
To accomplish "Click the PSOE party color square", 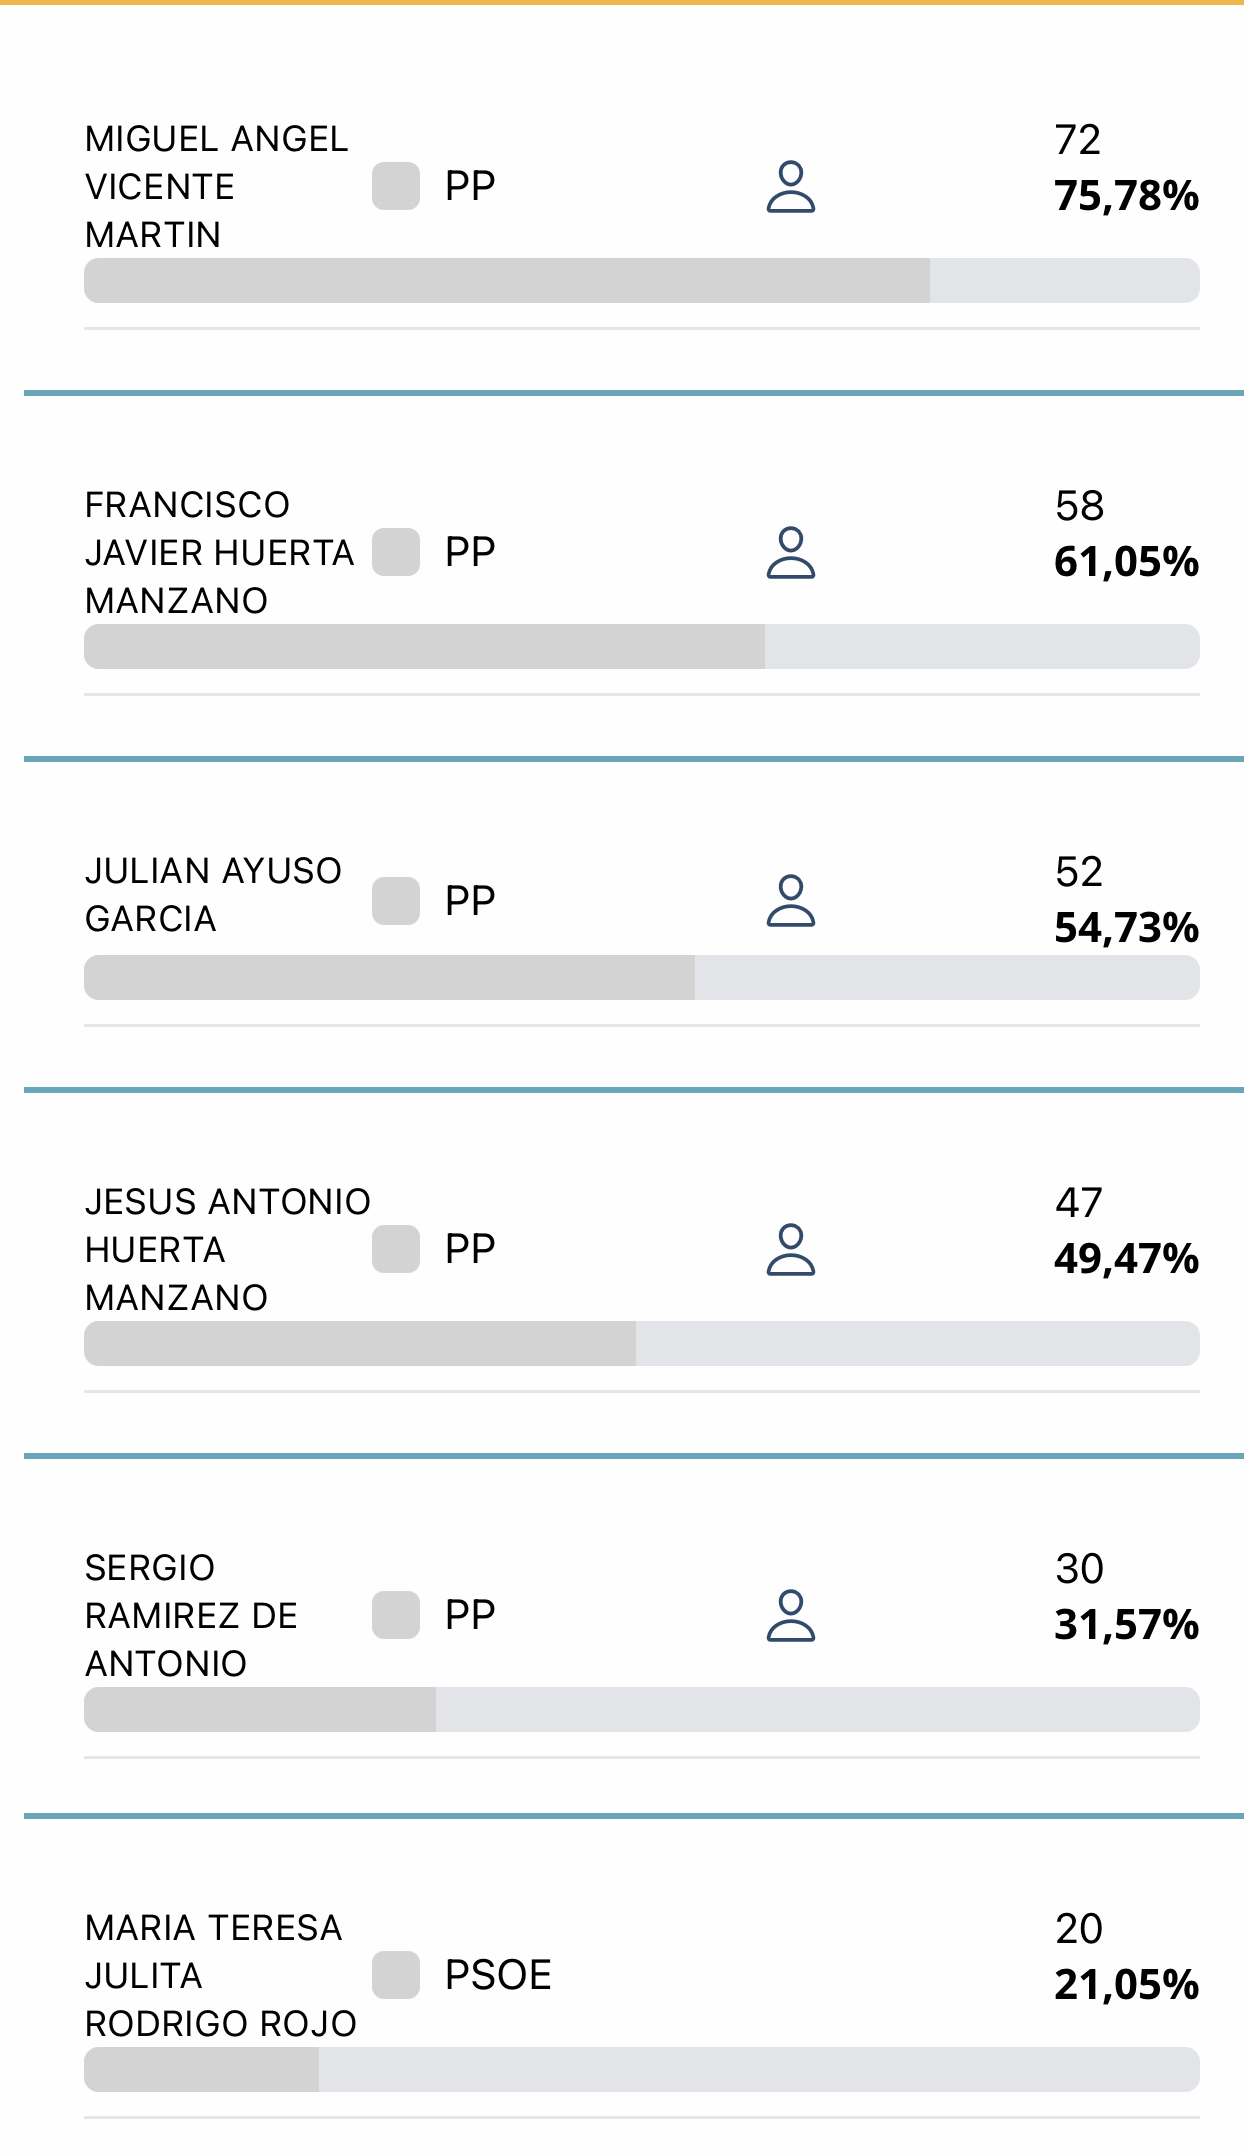I will (396, 1975).
